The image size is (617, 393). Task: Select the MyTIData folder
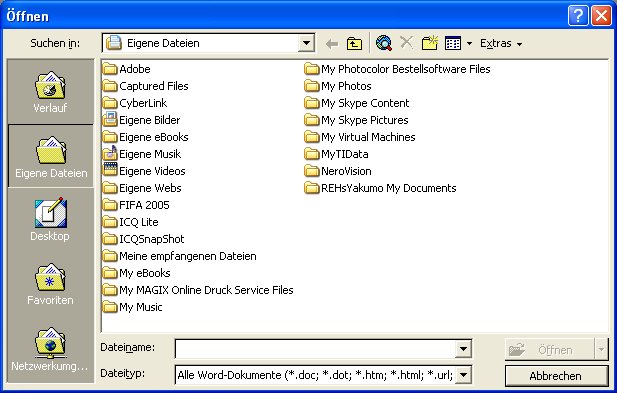(336, 154)
